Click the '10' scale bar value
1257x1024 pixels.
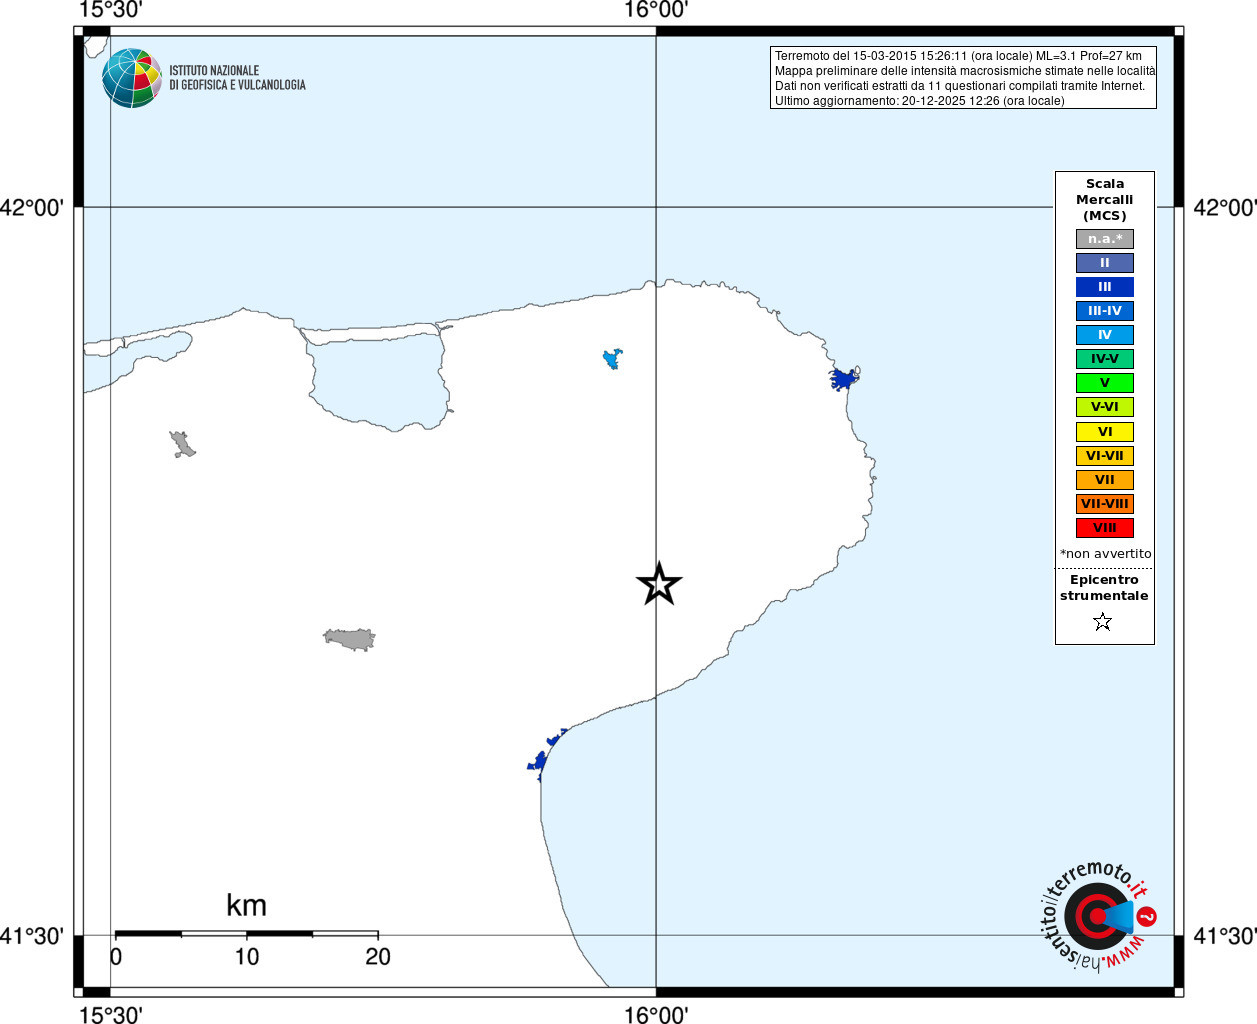[247, 957]
